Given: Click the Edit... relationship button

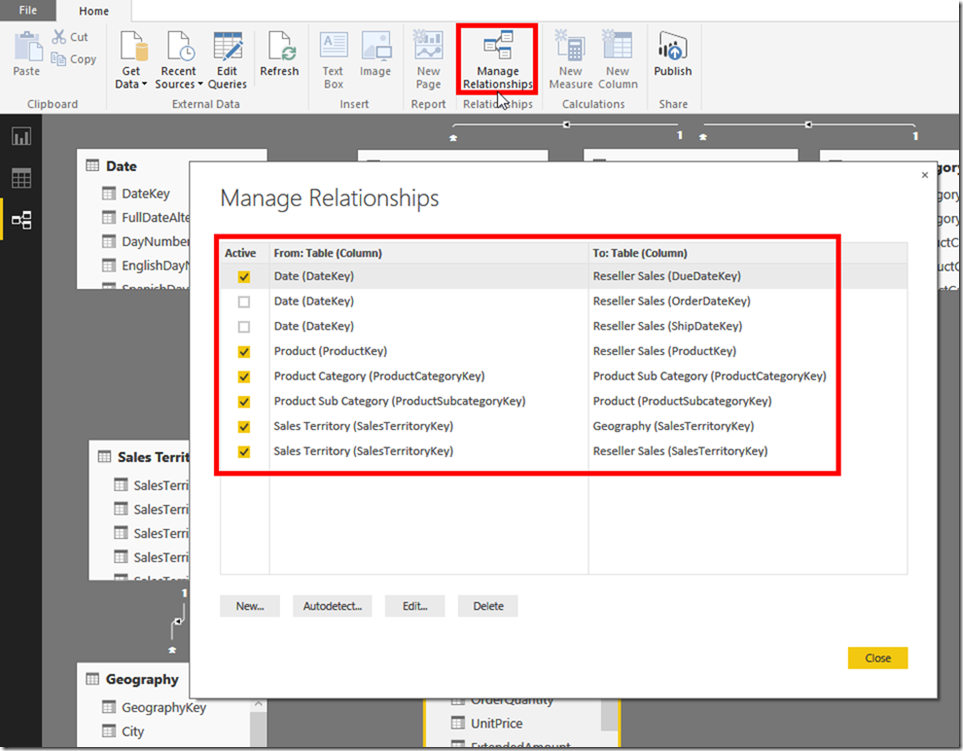Looking at the screenshot, I should pyautogui.click(x=415, y=606).
